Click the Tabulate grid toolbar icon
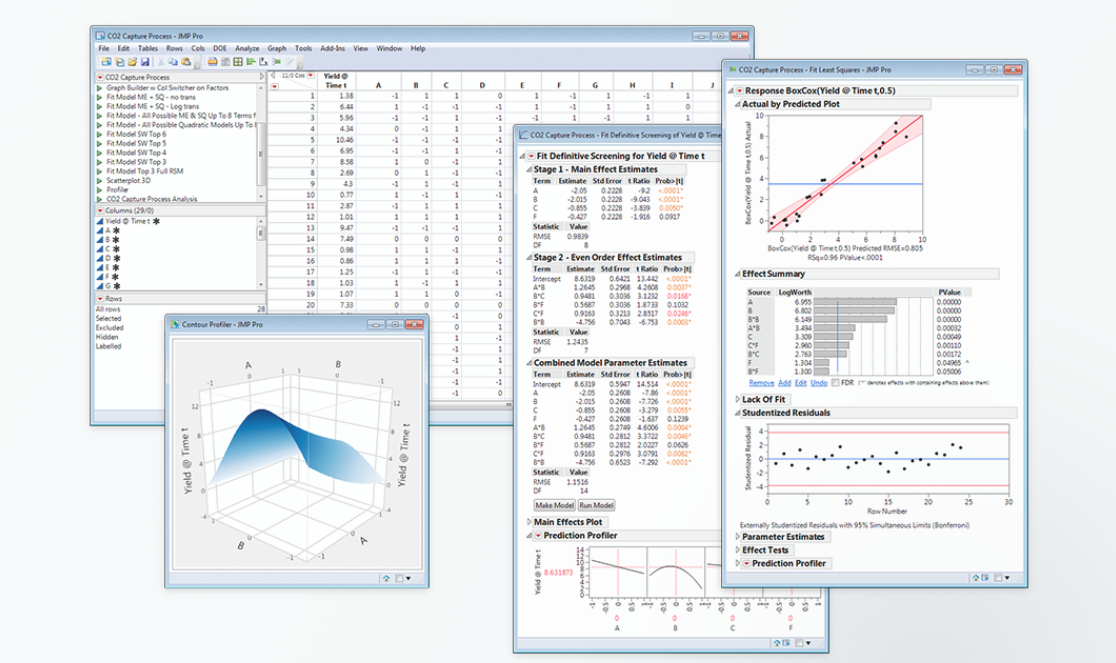 (238, 62)
